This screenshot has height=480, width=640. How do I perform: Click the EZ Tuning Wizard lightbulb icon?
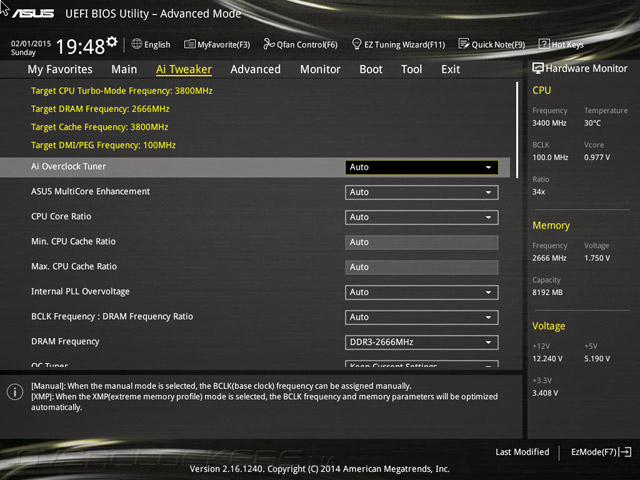(356, 44)
